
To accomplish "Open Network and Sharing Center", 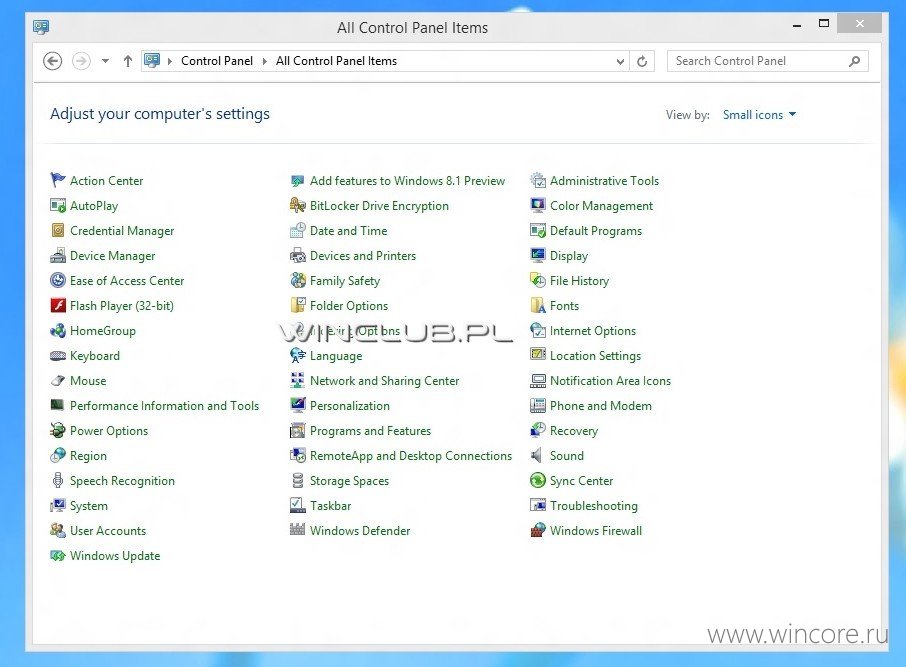I will tap(384, 380).
